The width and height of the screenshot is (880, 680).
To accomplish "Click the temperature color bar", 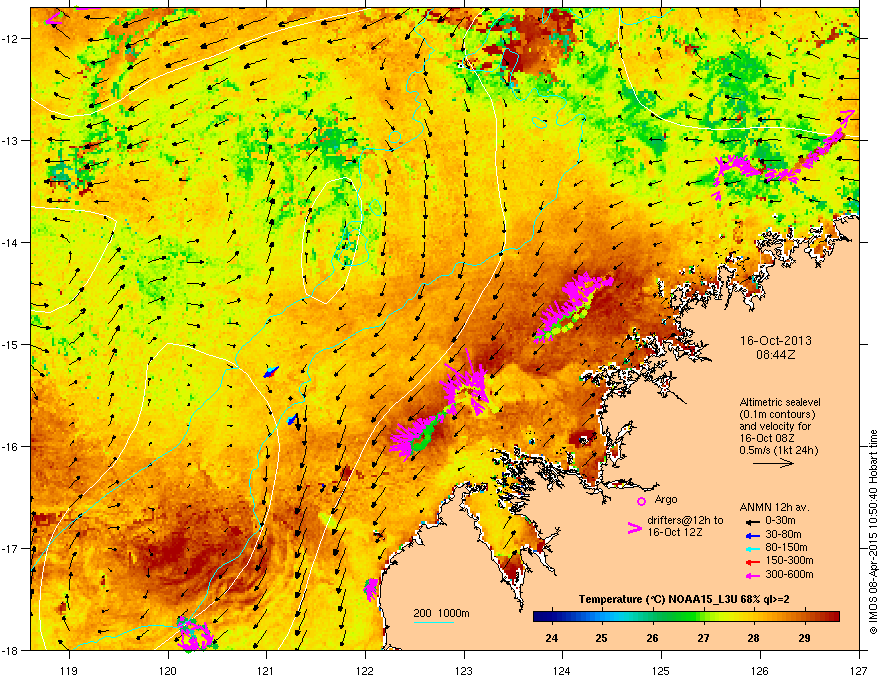I will tap(686, 617).
